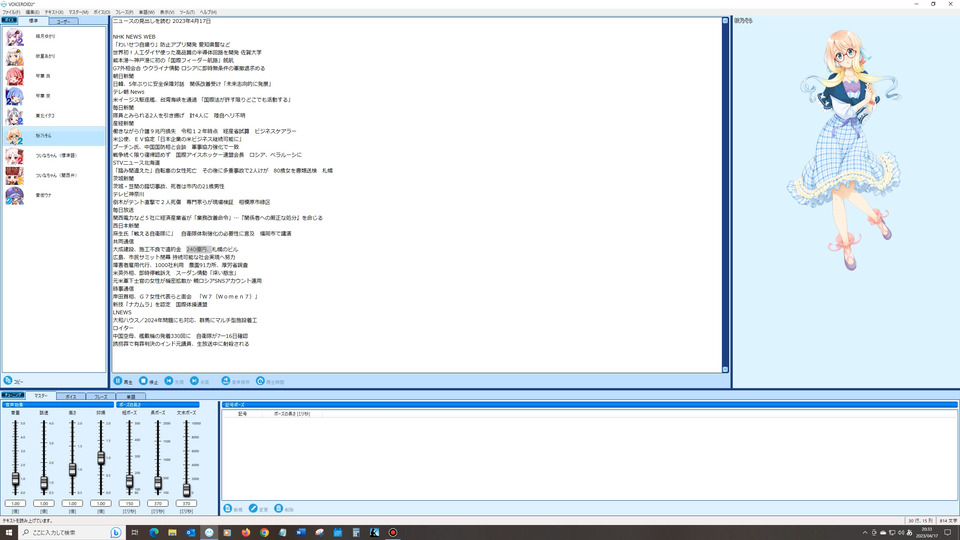Open the 表示(V) menu

pos(167,12)
